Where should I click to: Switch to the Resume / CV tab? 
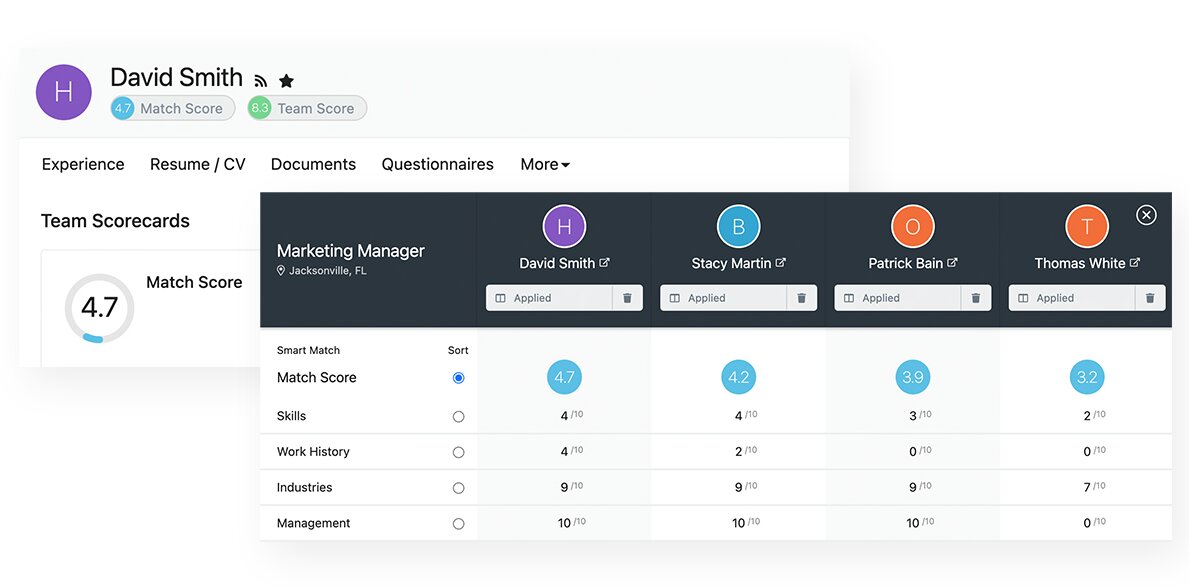tap(197, 165)
